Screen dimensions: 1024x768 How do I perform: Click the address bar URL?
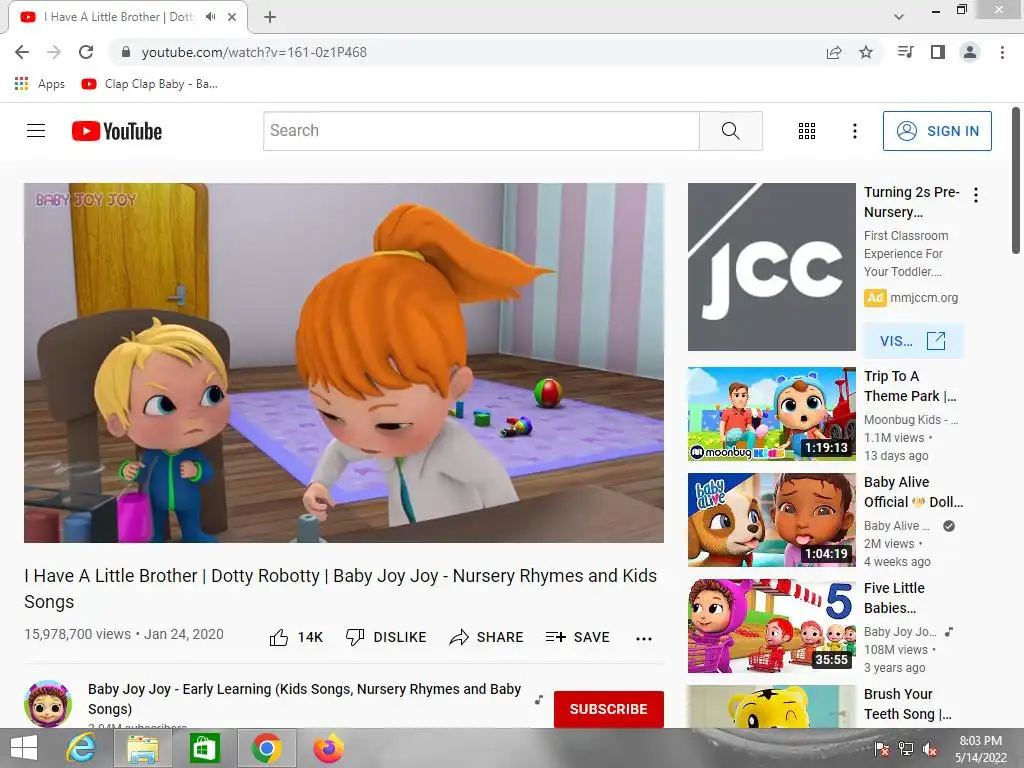tap(254, 52)
